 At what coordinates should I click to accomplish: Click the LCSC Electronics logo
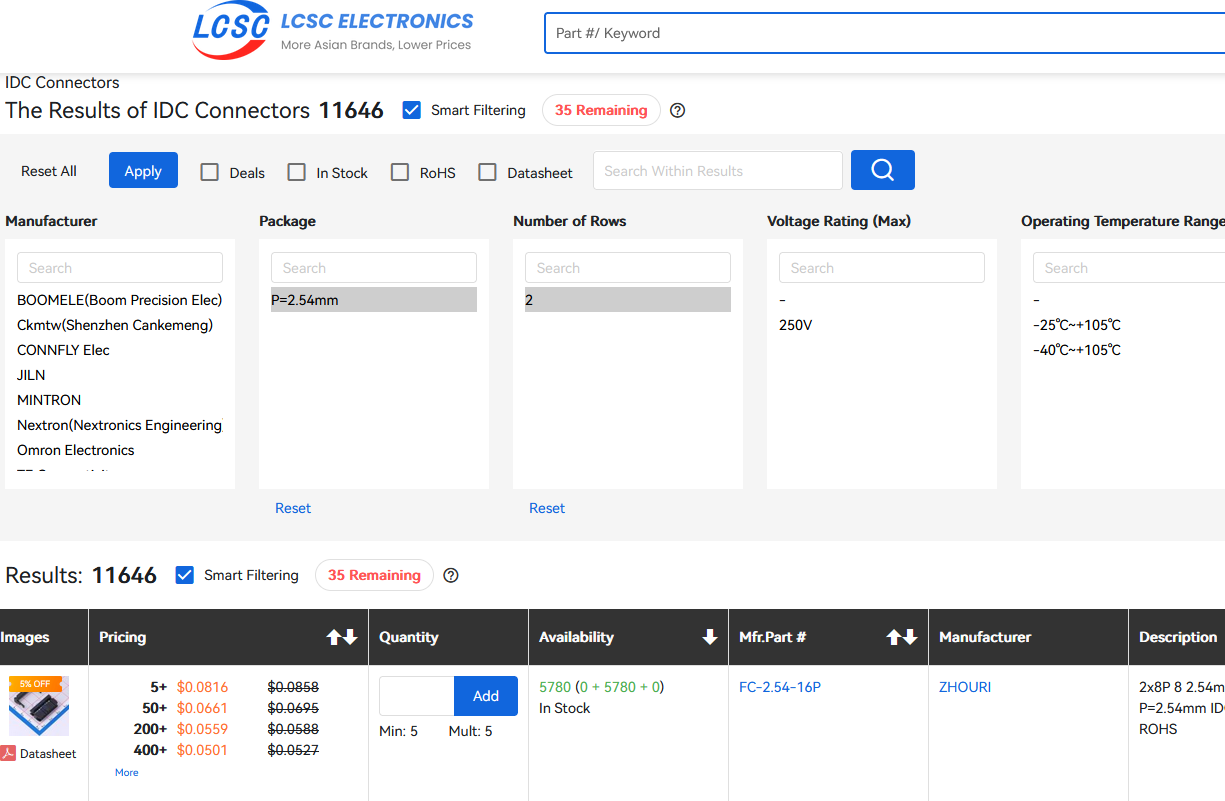(333, 32)
